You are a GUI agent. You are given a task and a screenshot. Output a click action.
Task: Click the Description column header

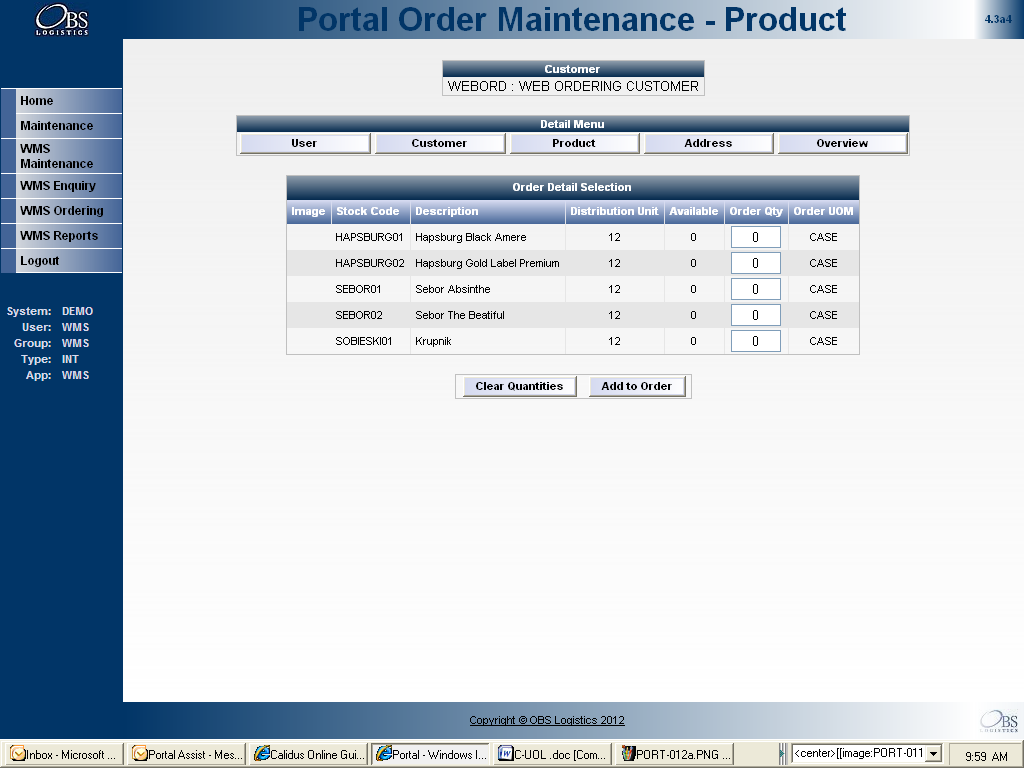[x=488, y=212]
